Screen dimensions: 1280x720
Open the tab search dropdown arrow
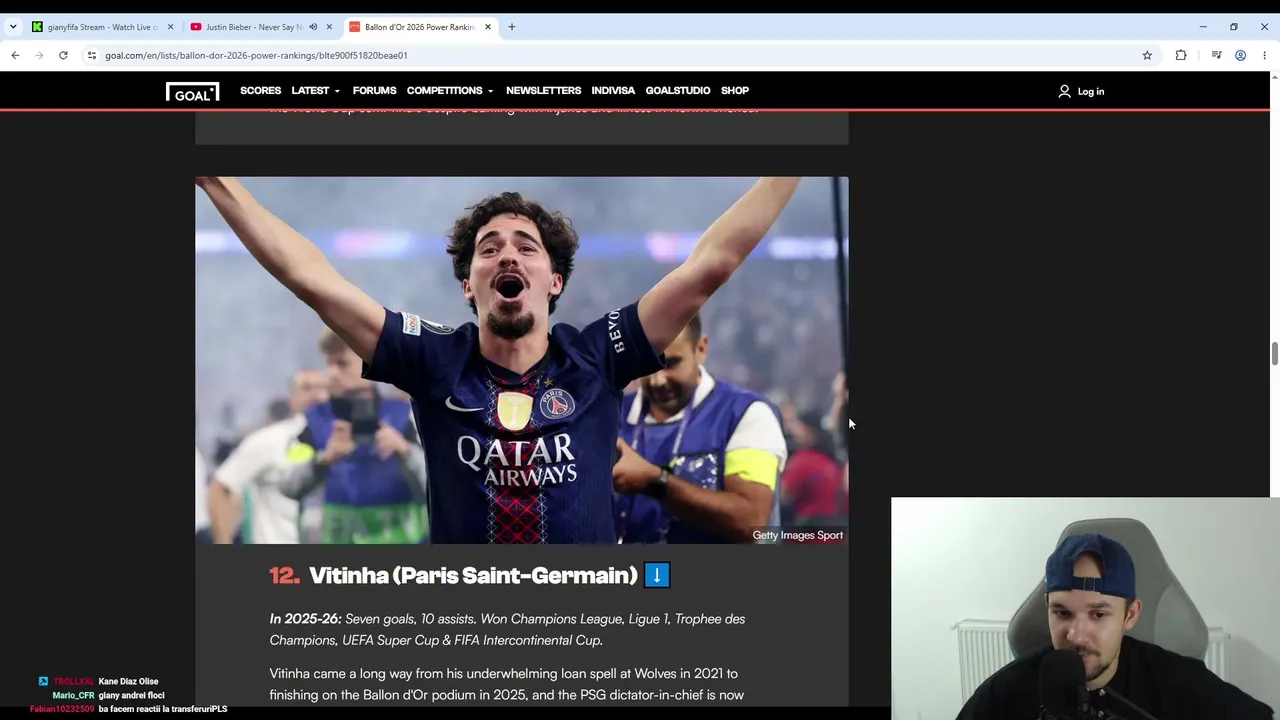point(13,27)
